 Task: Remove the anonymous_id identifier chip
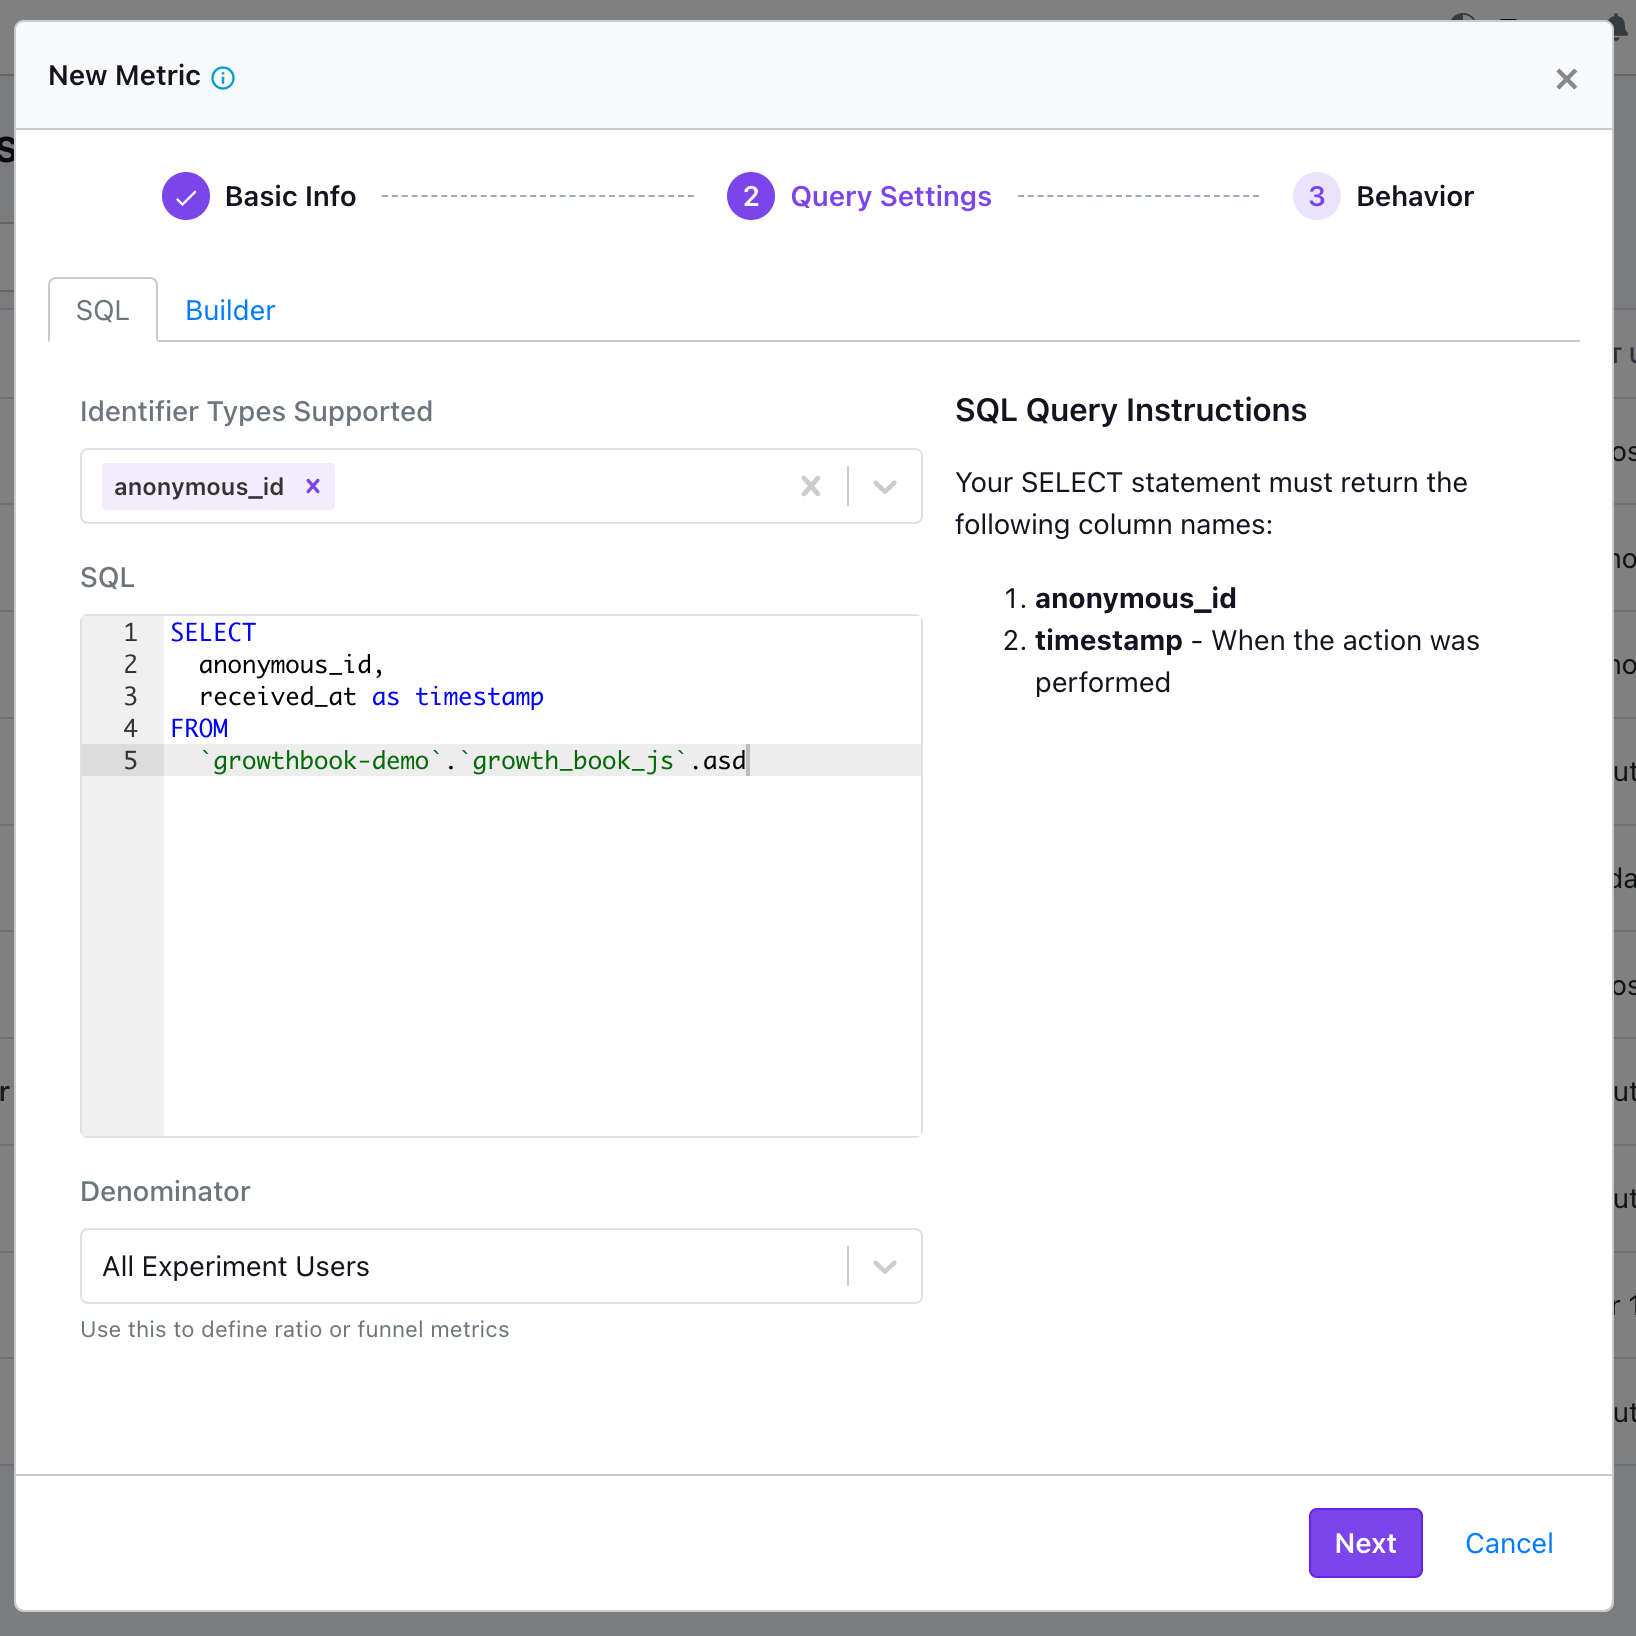pyautogui.click(x=312, y=486)
